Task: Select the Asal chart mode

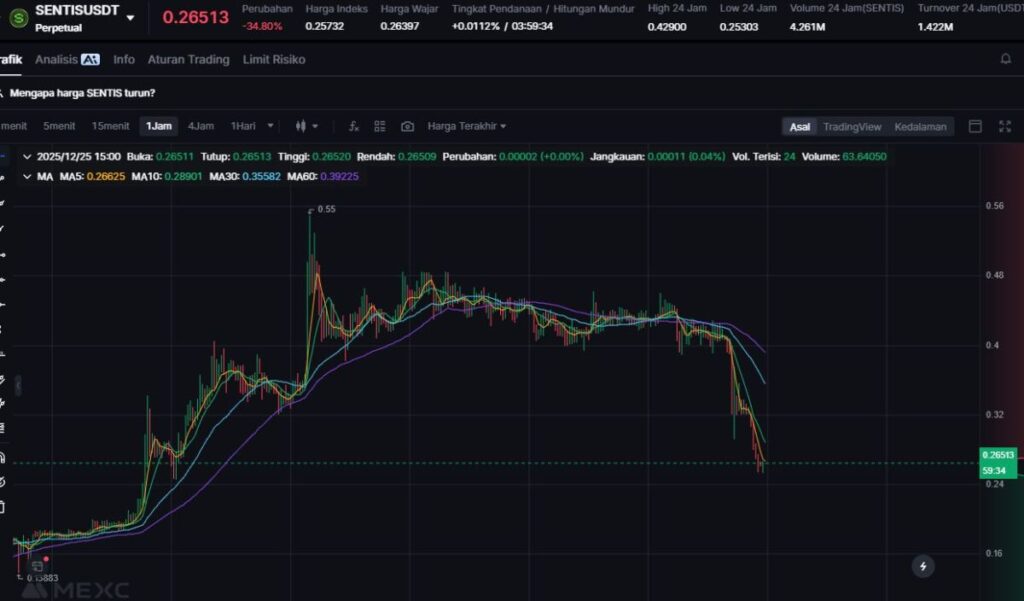Action: tap(800, 127)
